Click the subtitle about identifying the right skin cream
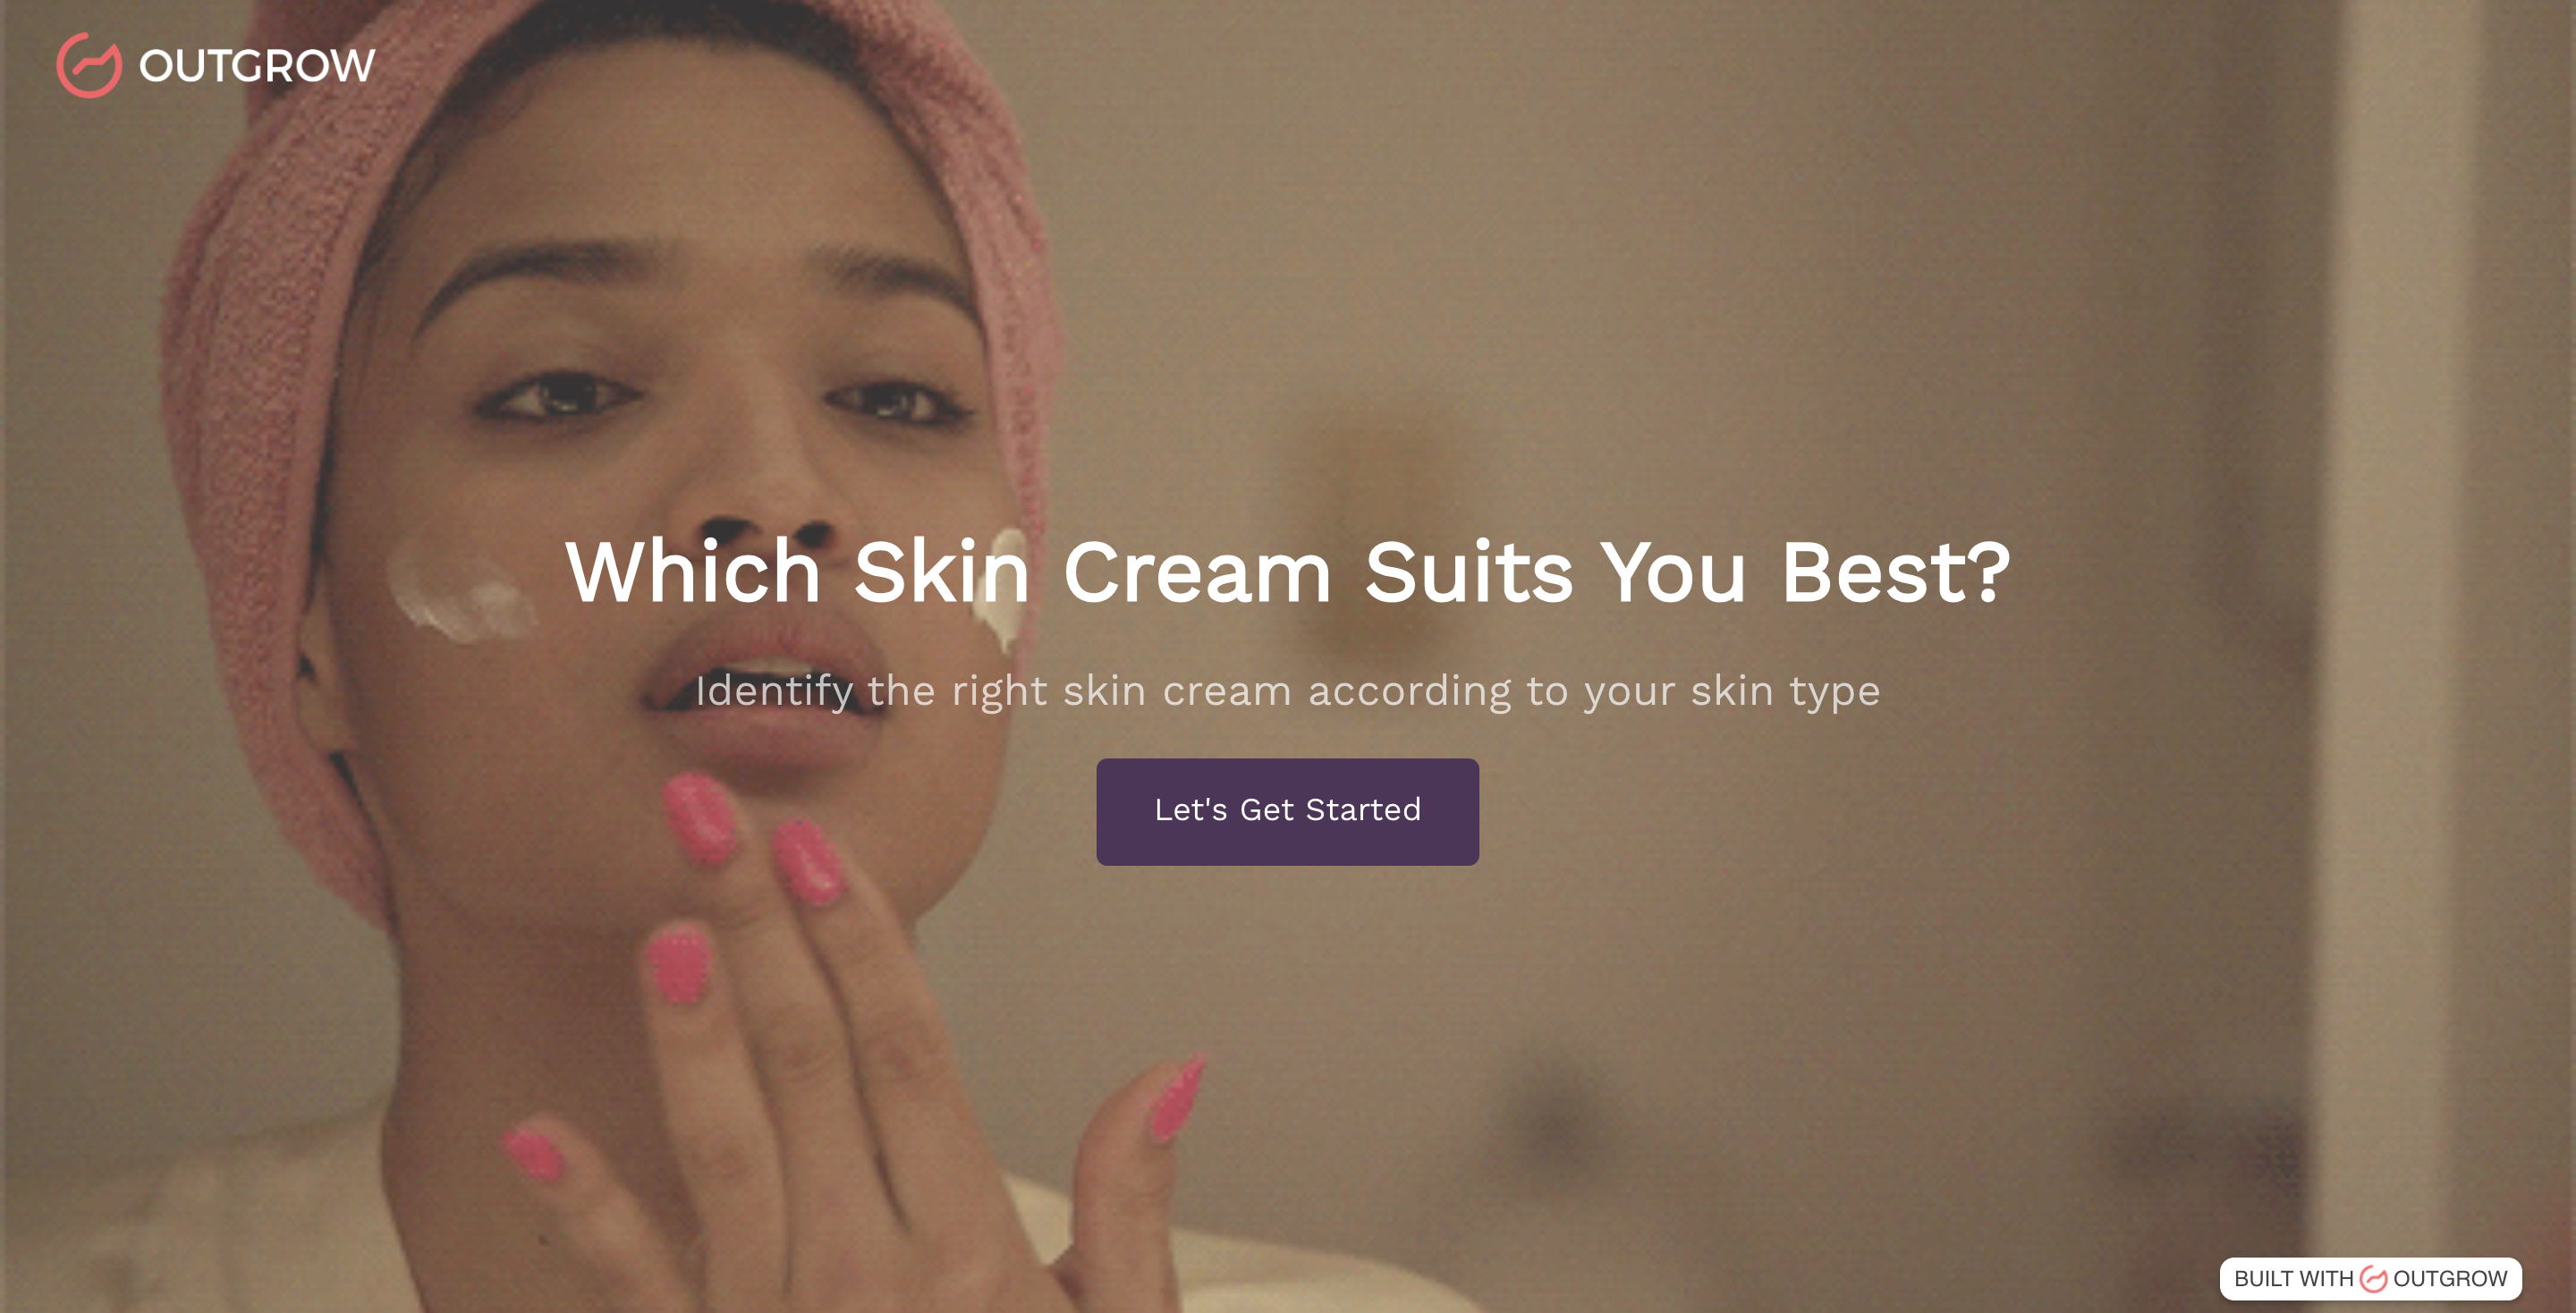 click(x=1287, y=691)
